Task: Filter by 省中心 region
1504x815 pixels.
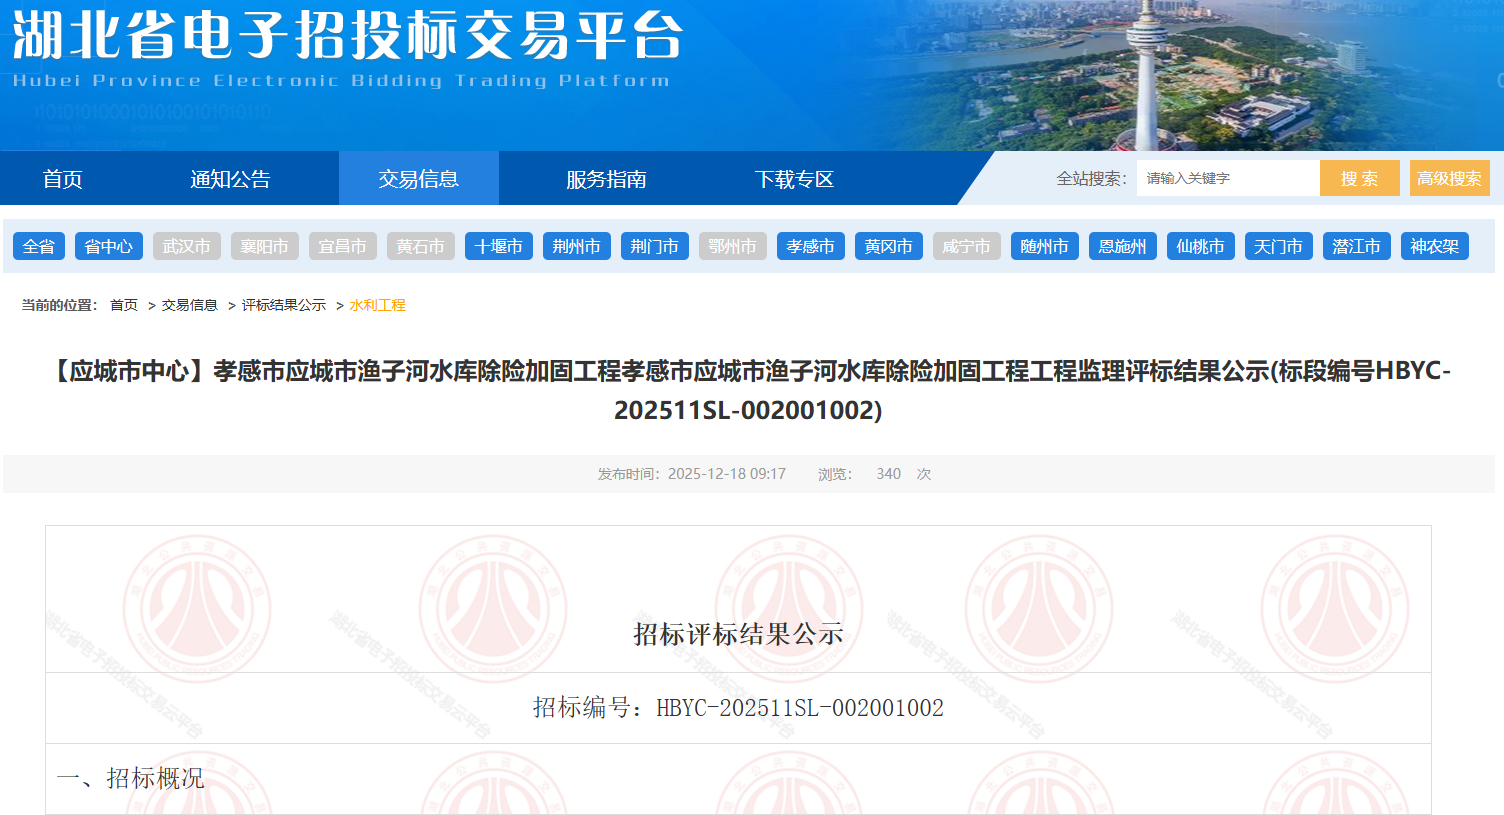Action: click(x=109, y=246)
